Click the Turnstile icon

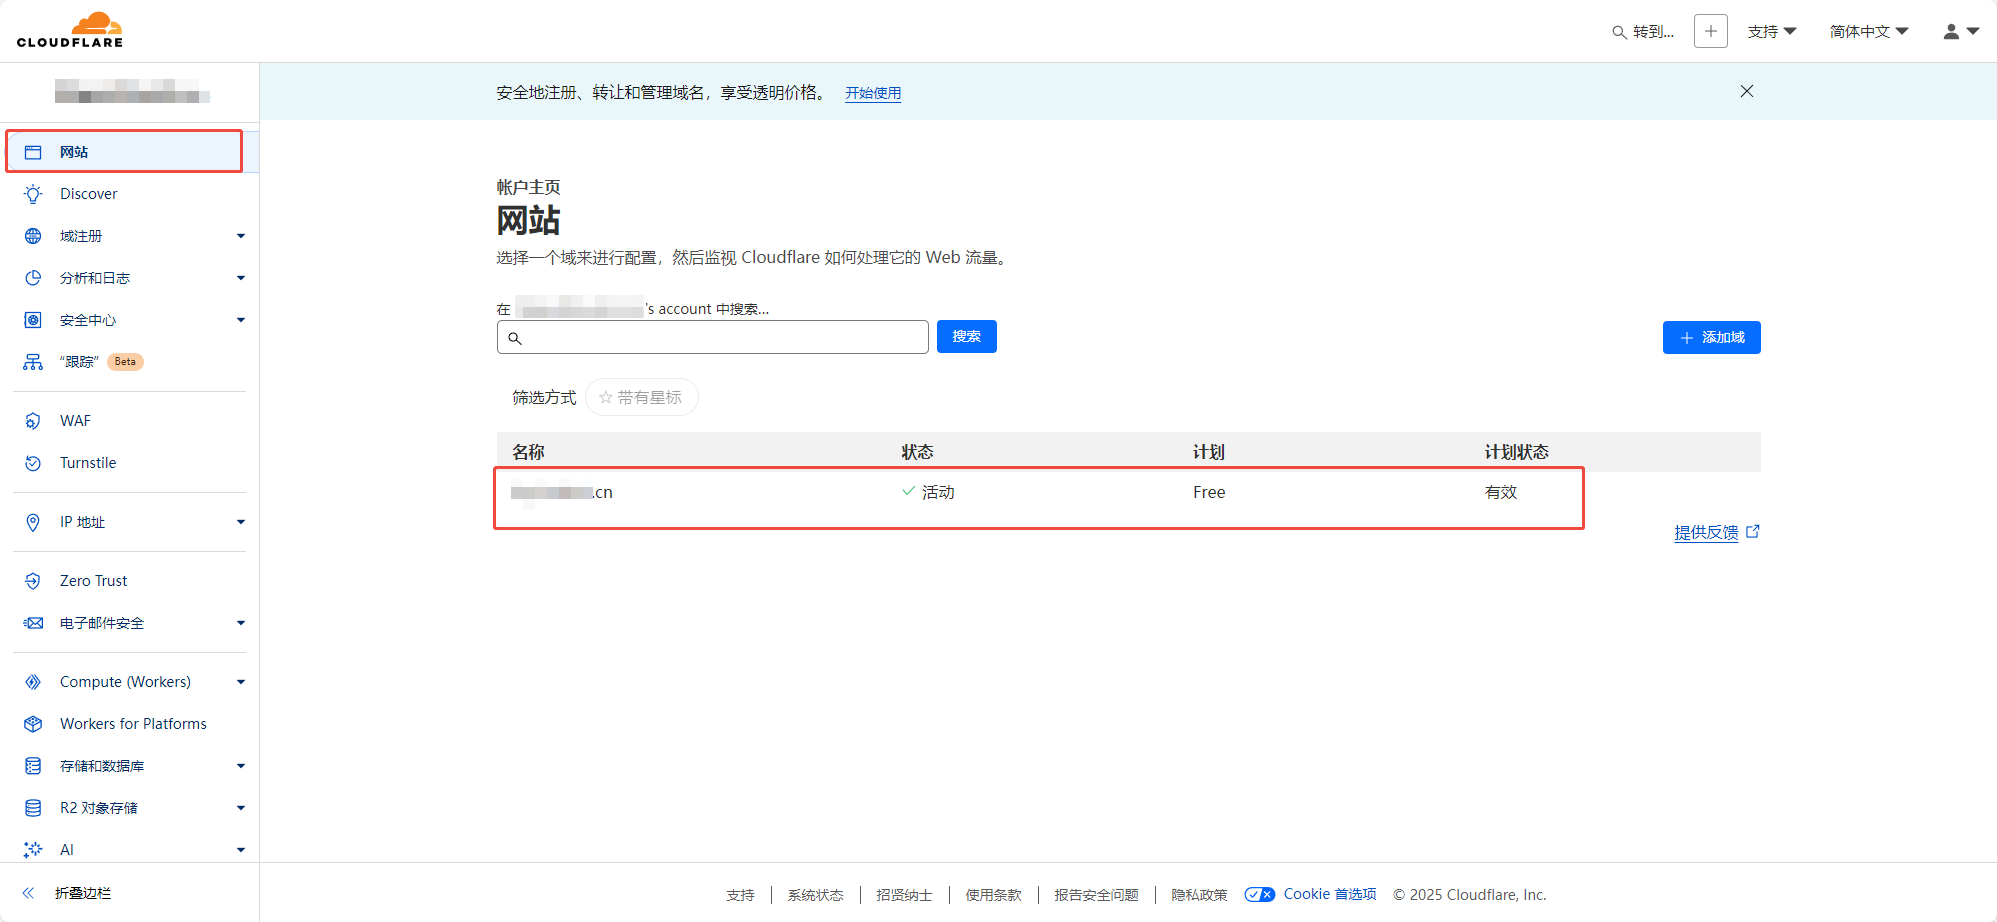[x=33, y=463]
